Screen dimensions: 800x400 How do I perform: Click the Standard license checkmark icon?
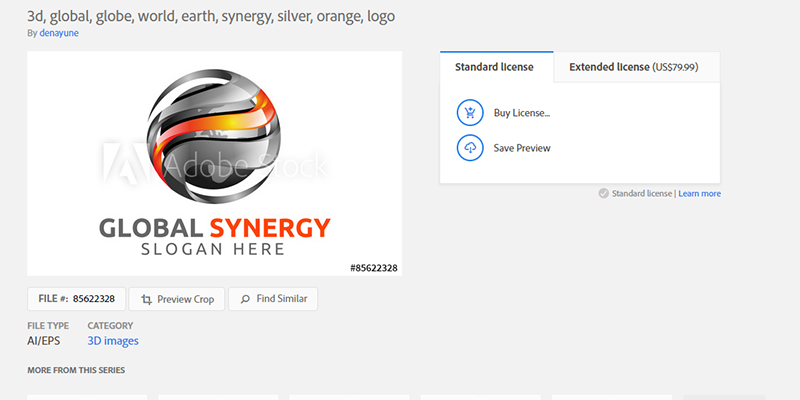(x=604, y=193)
